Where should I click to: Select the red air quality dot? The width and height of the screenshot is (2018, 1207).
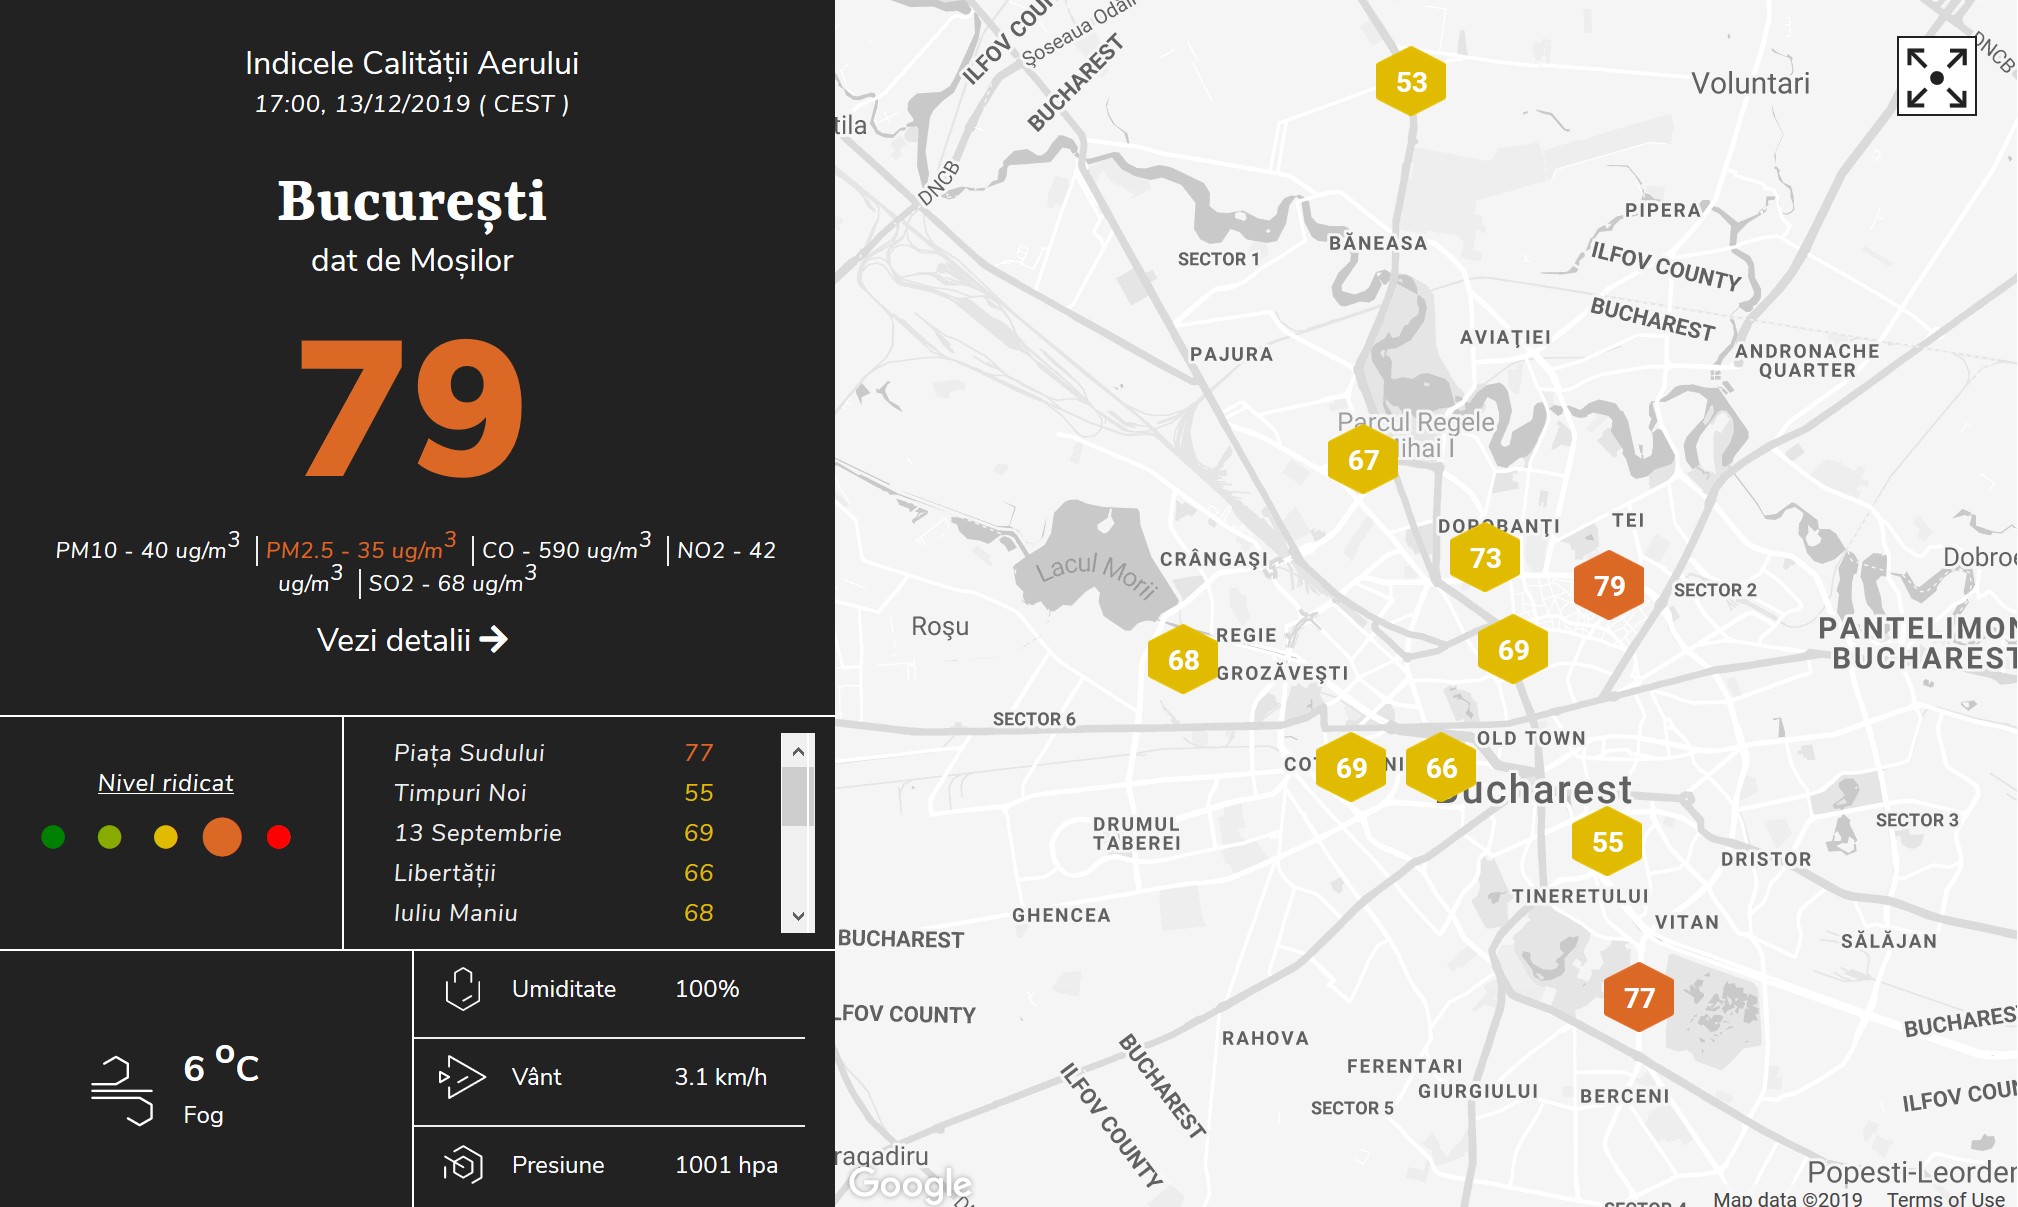pyautogui.click(x=279, y=837)
